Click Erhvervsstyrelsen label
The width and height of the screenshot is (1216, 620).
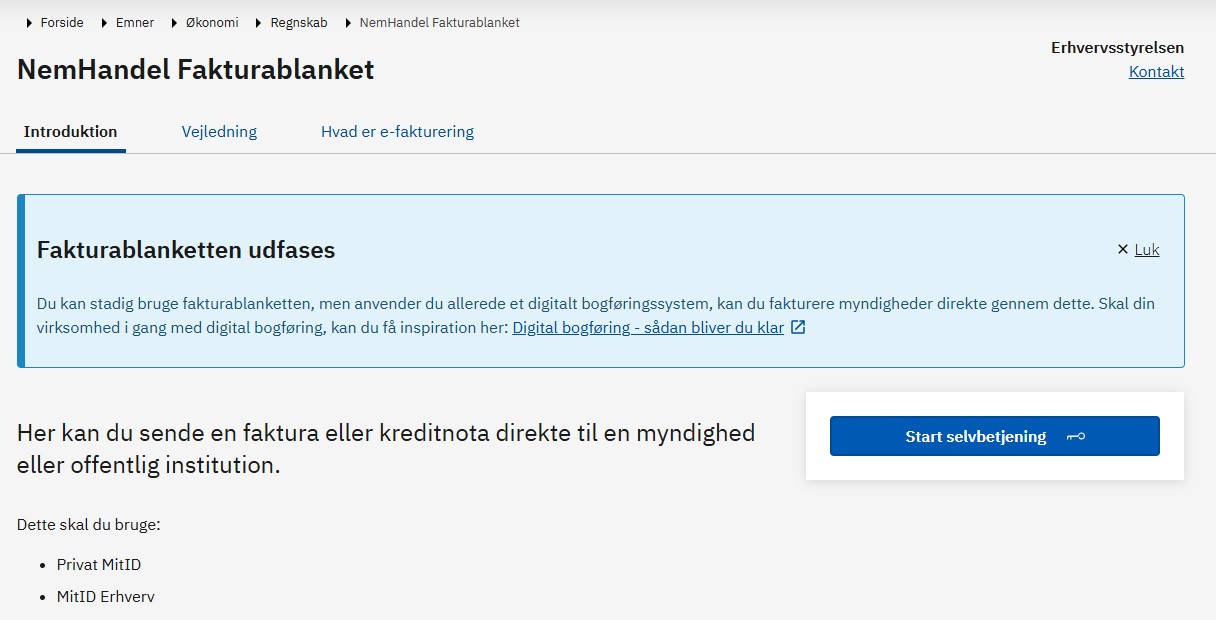click(1118, 47)
